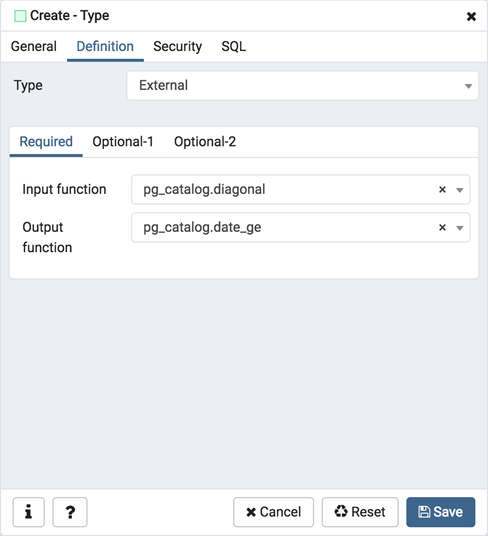The height and width of the screenshot is (536, 488).
Task: Open the Type dropdown showing External
Action: [302, 85]
